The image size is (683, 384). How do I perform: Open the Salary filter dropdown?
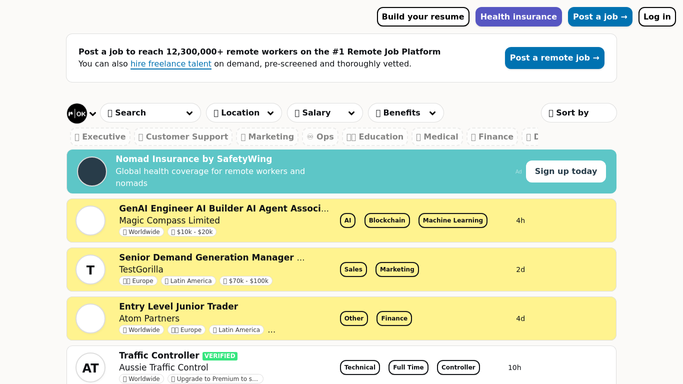click(x=325, y=113)
